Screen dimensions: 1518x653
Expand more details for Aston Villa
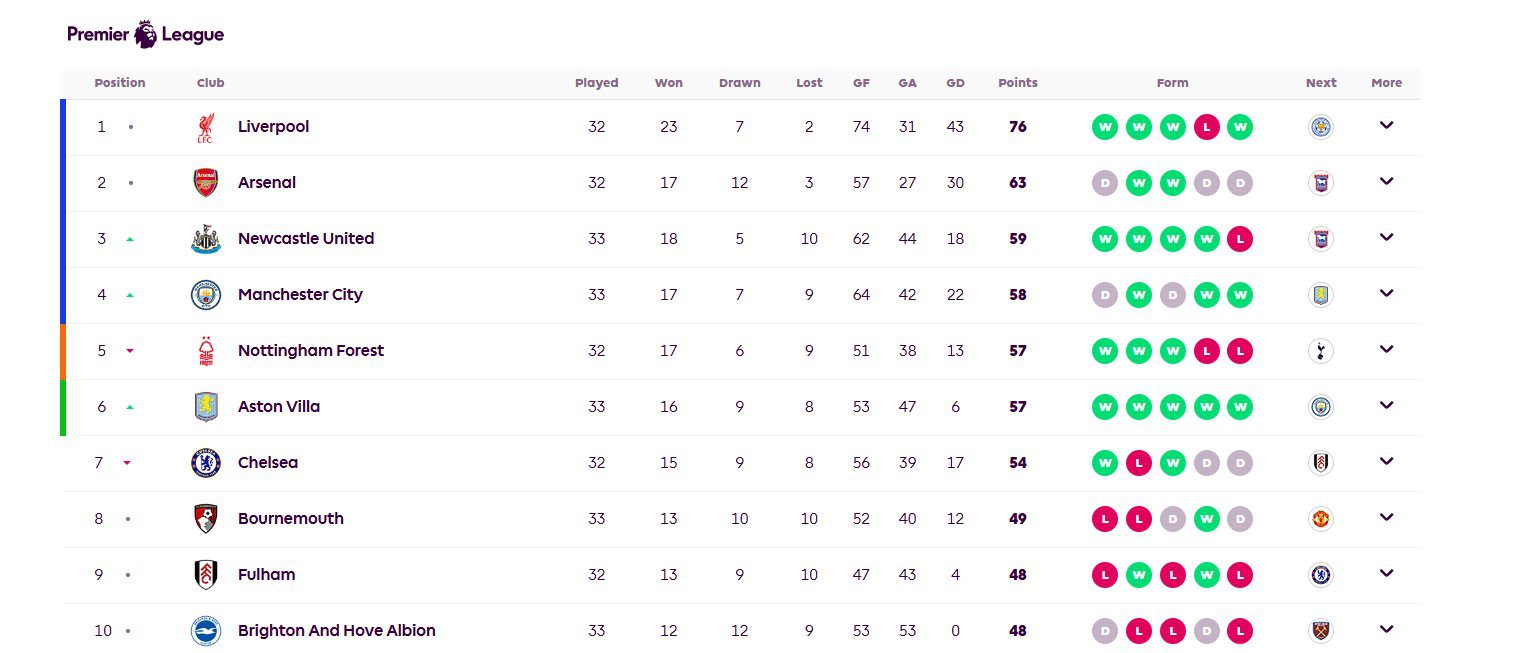1386,406
